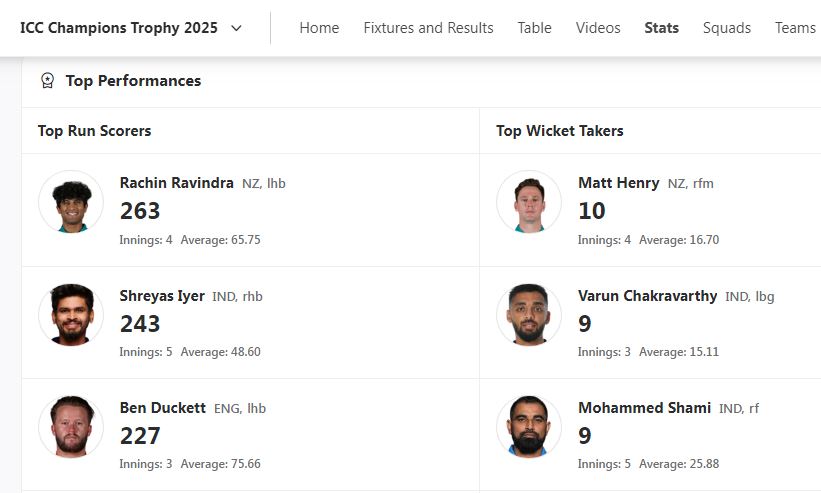Open the Squads tab
The width and height of the screenshot is (821, 493).
tap(727, 28)
